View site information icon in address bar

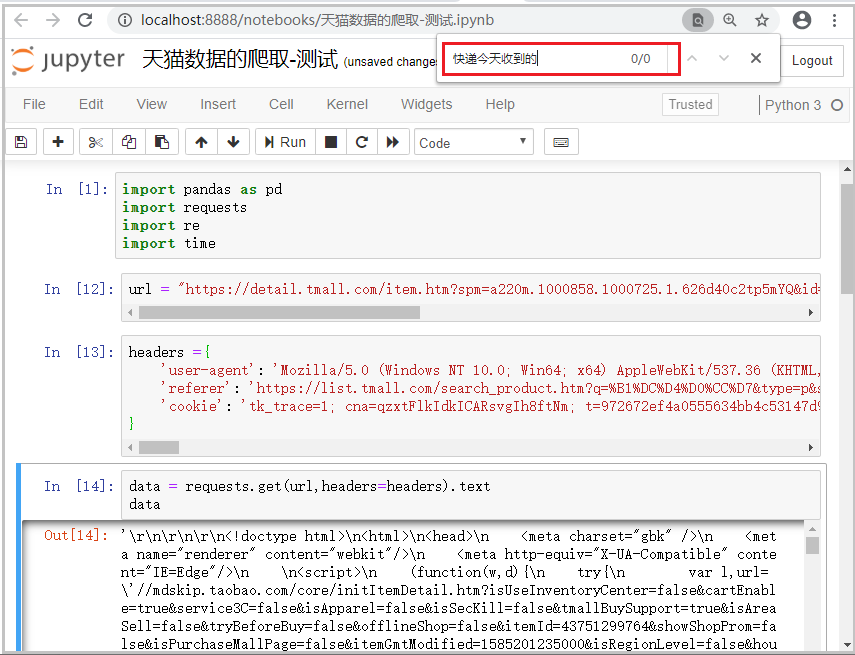point(125,20)
